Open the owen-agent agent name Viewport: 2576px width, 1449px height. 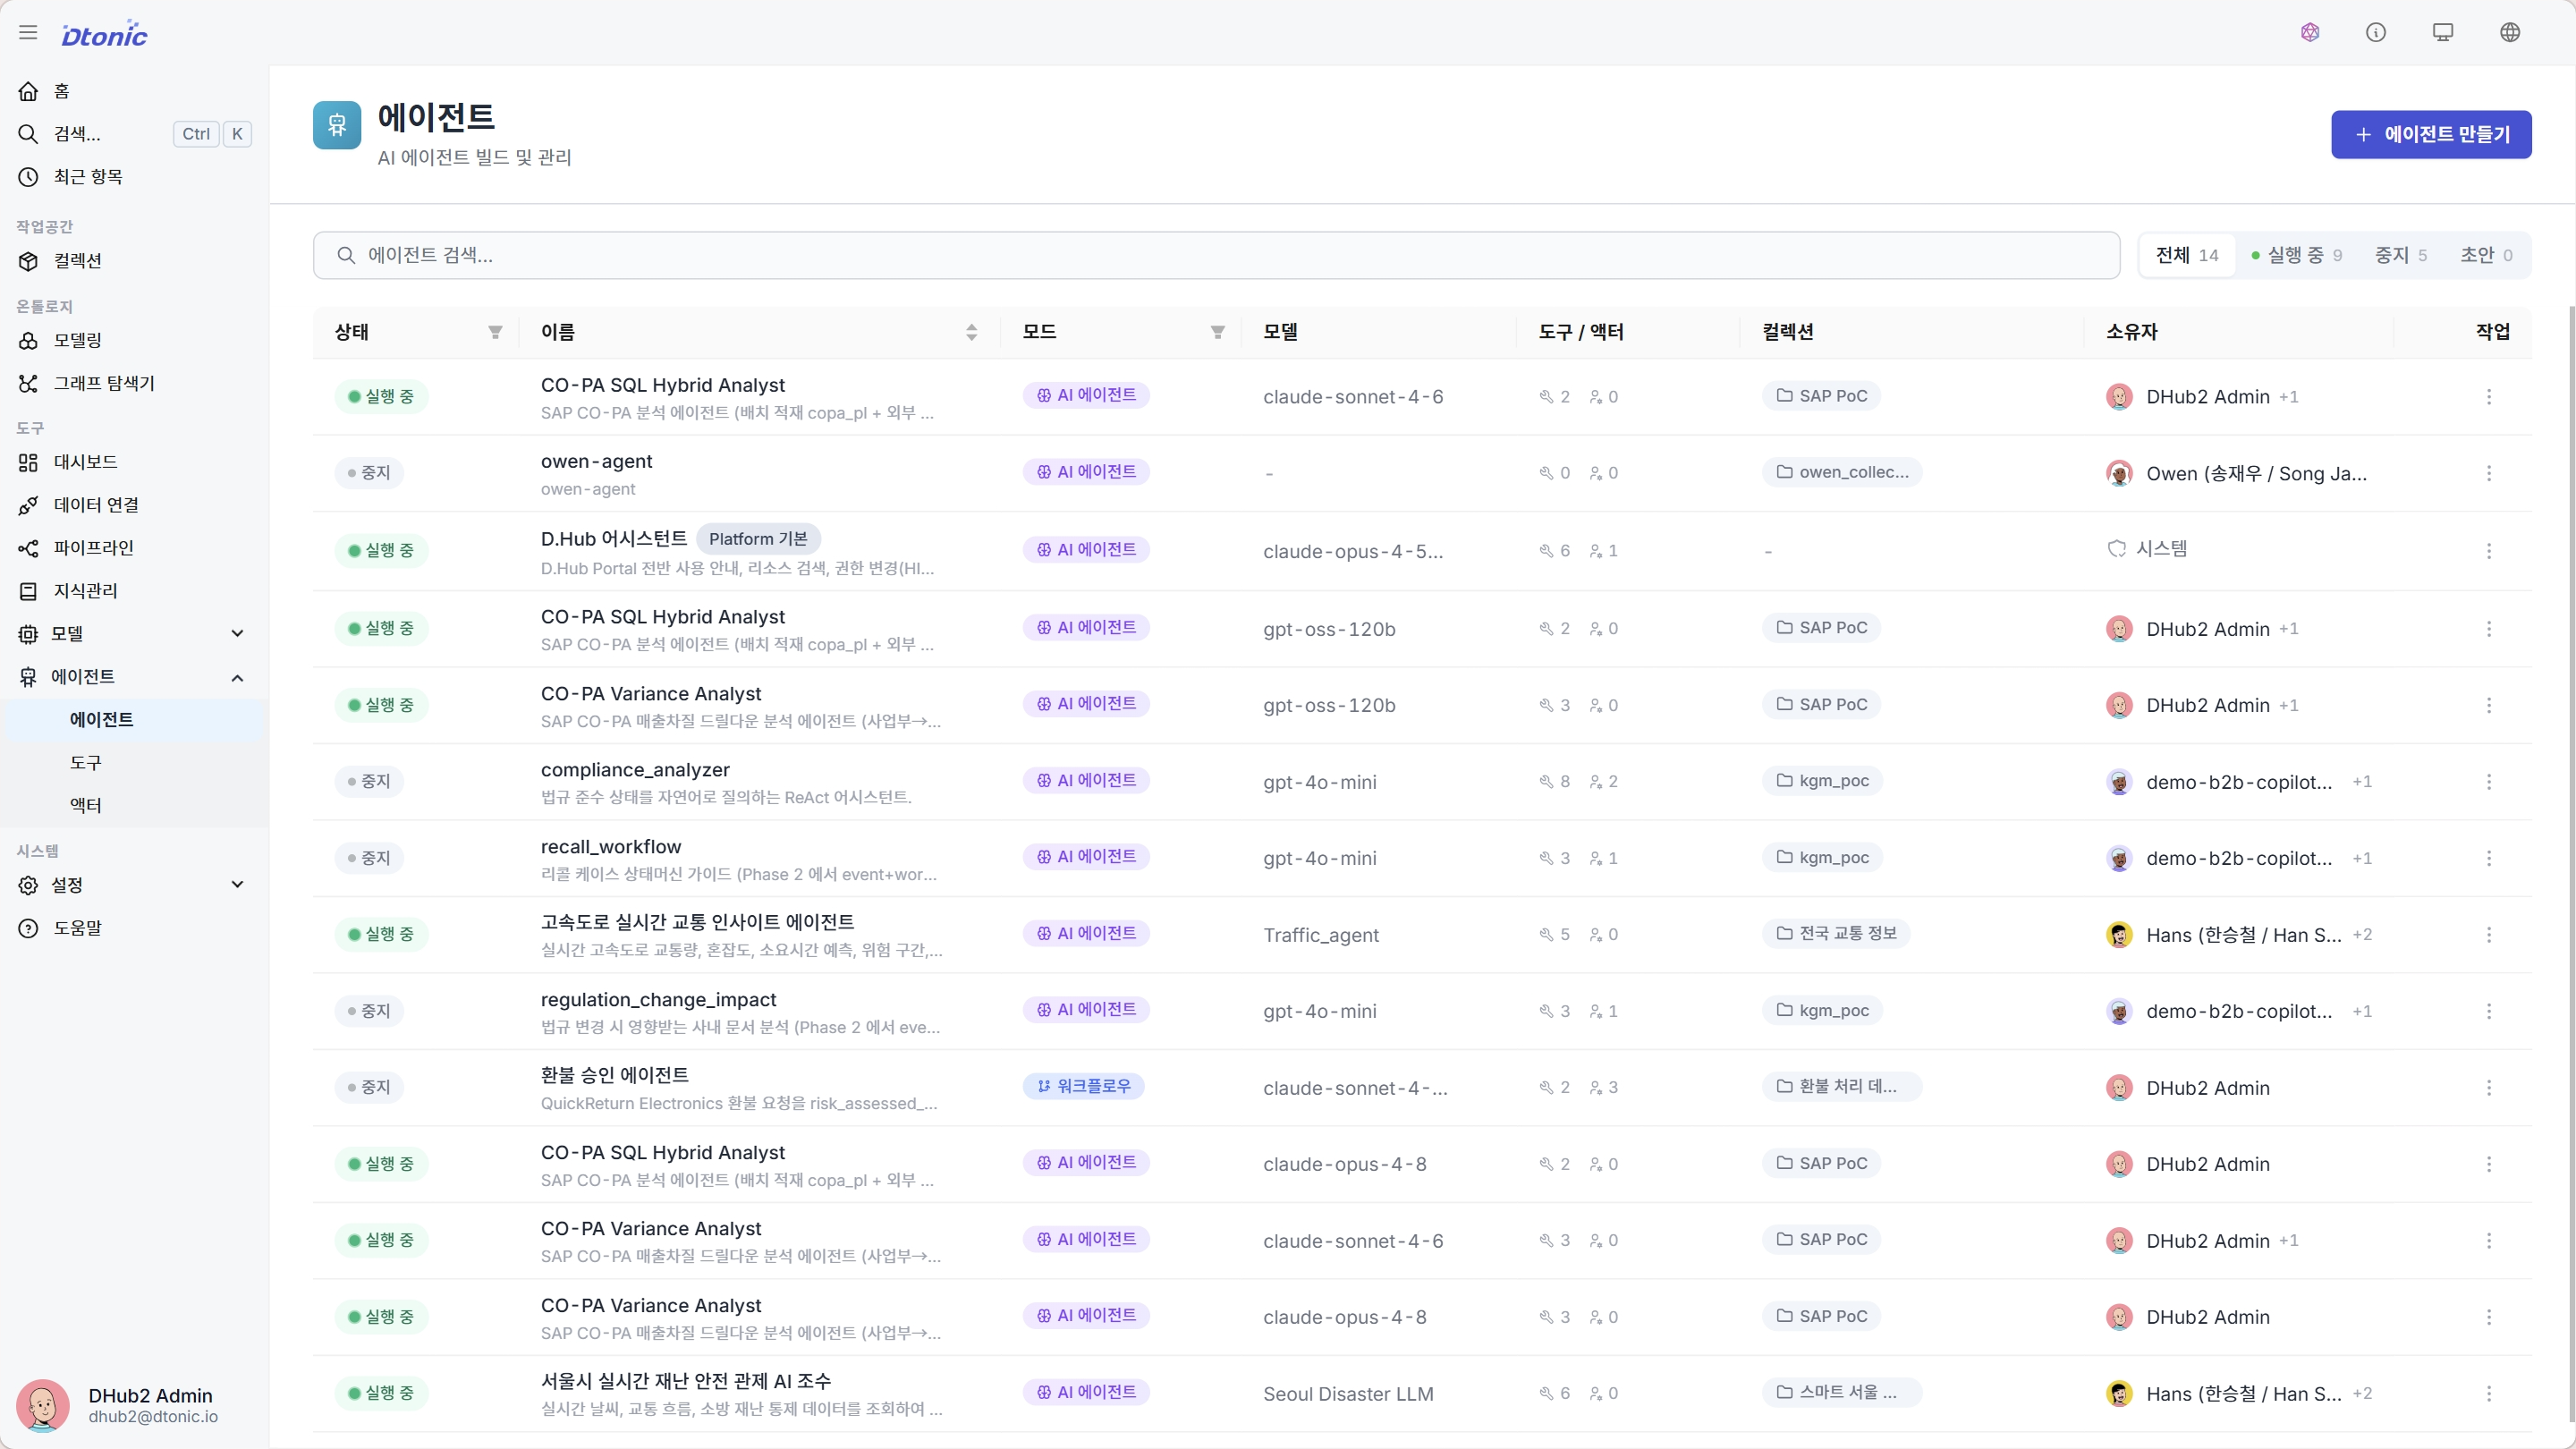tap(596, 461)
